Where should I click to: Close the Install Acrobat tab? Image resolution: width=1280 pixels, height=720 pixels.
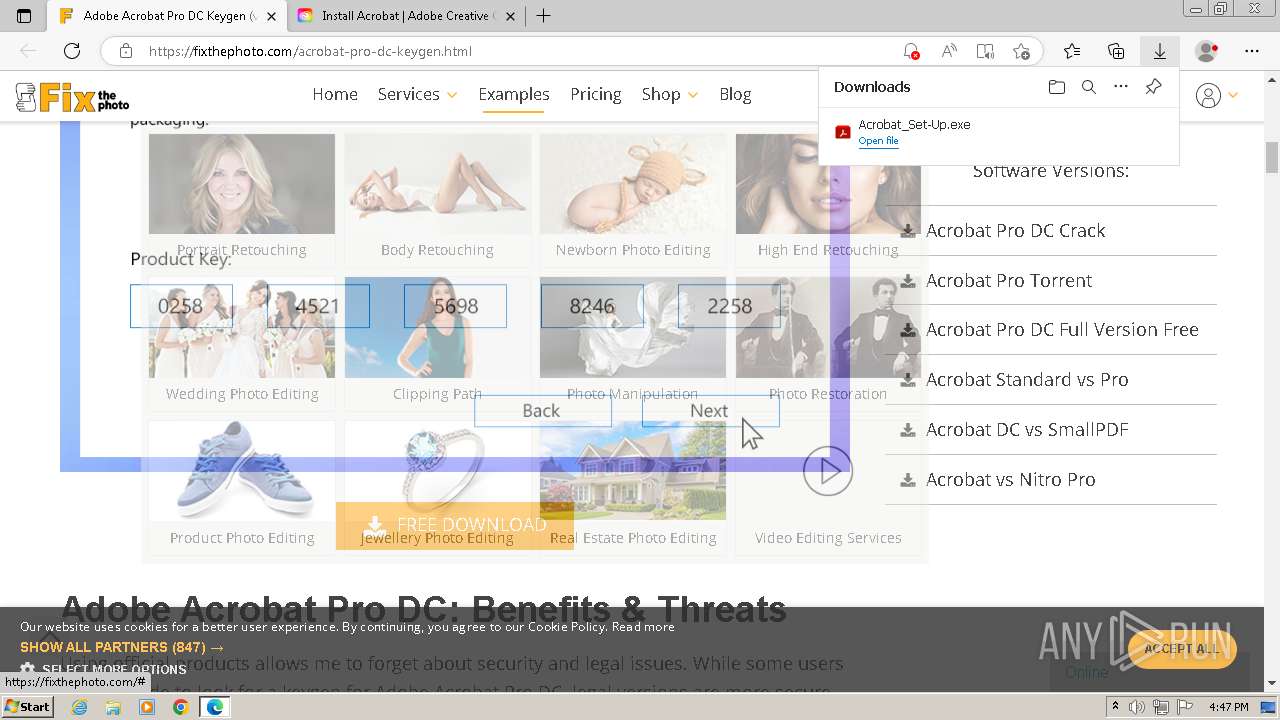point(509,16)
